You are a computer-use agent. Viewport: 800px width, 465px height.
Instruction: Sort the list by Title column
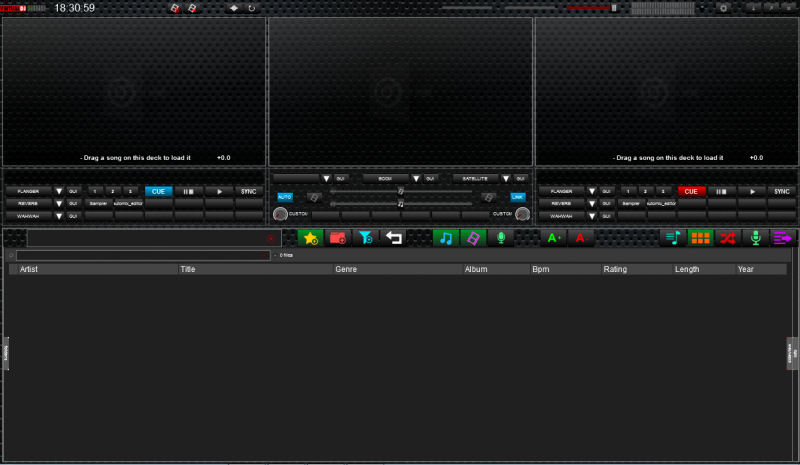[256, 270]
